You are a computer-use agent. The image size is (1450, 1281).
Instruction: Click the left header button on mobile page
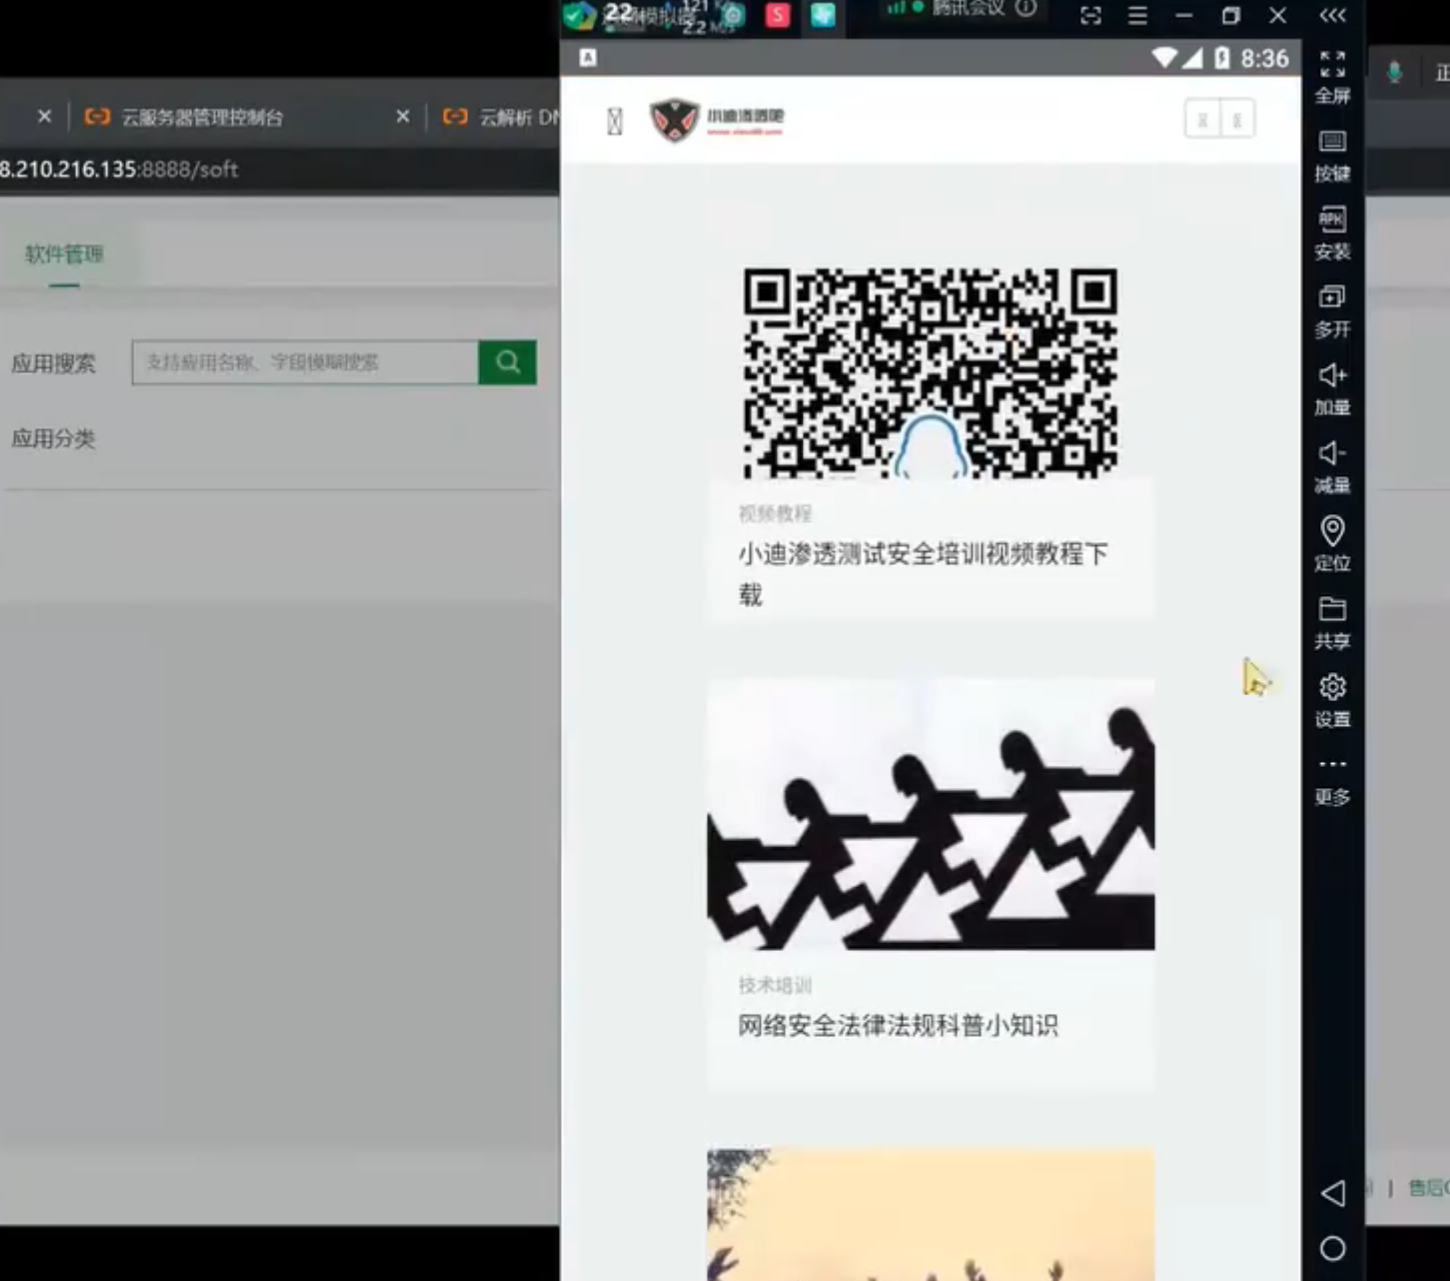coord(1203,120)
